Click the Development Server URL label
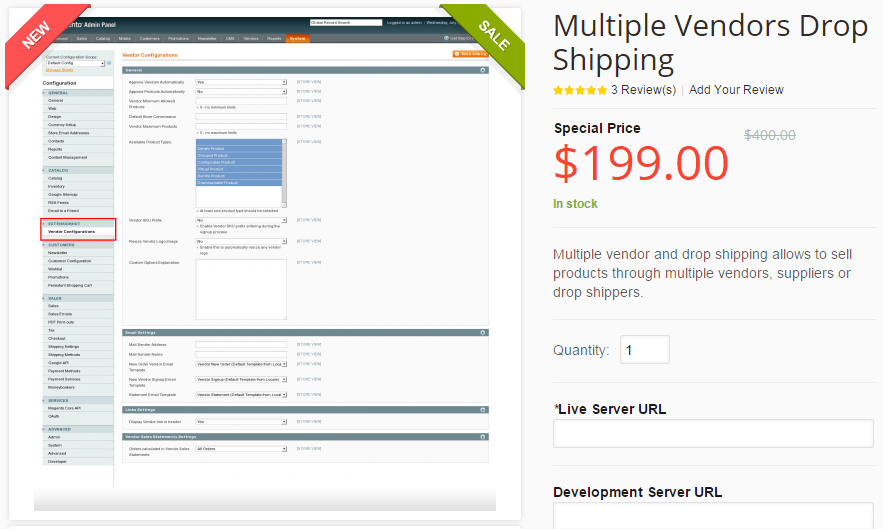Viewport: 883px width, 529px height. (x=637, y=492)
